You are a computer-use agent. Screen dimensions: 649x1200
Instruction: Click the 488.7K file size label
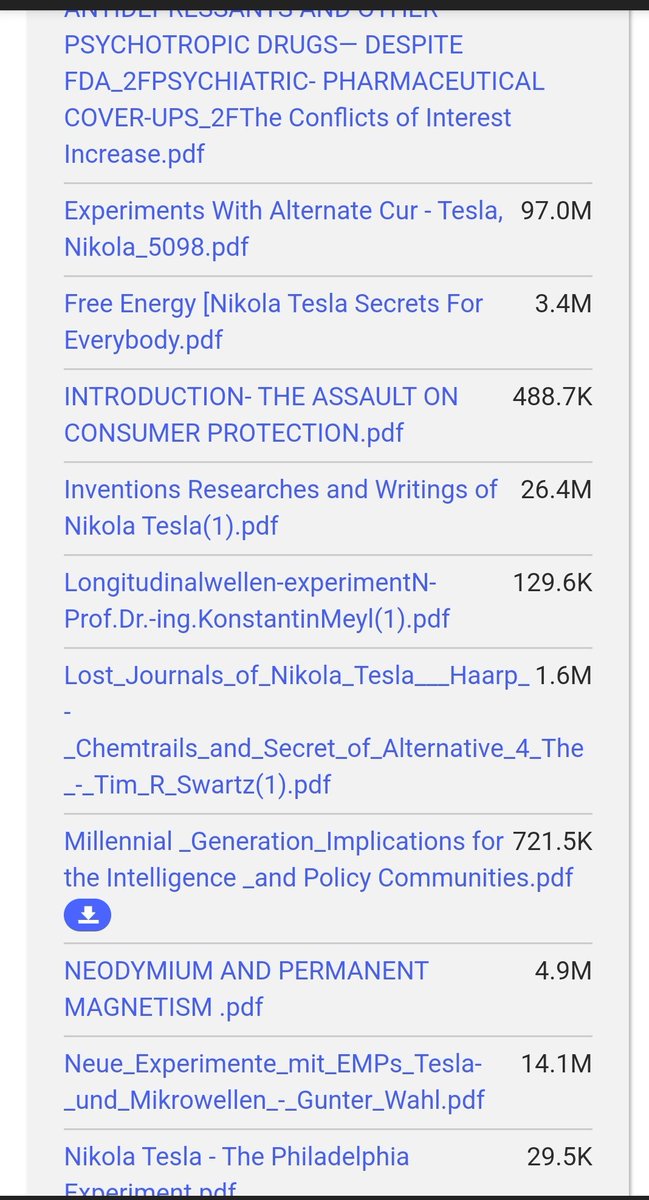point(552,396)
